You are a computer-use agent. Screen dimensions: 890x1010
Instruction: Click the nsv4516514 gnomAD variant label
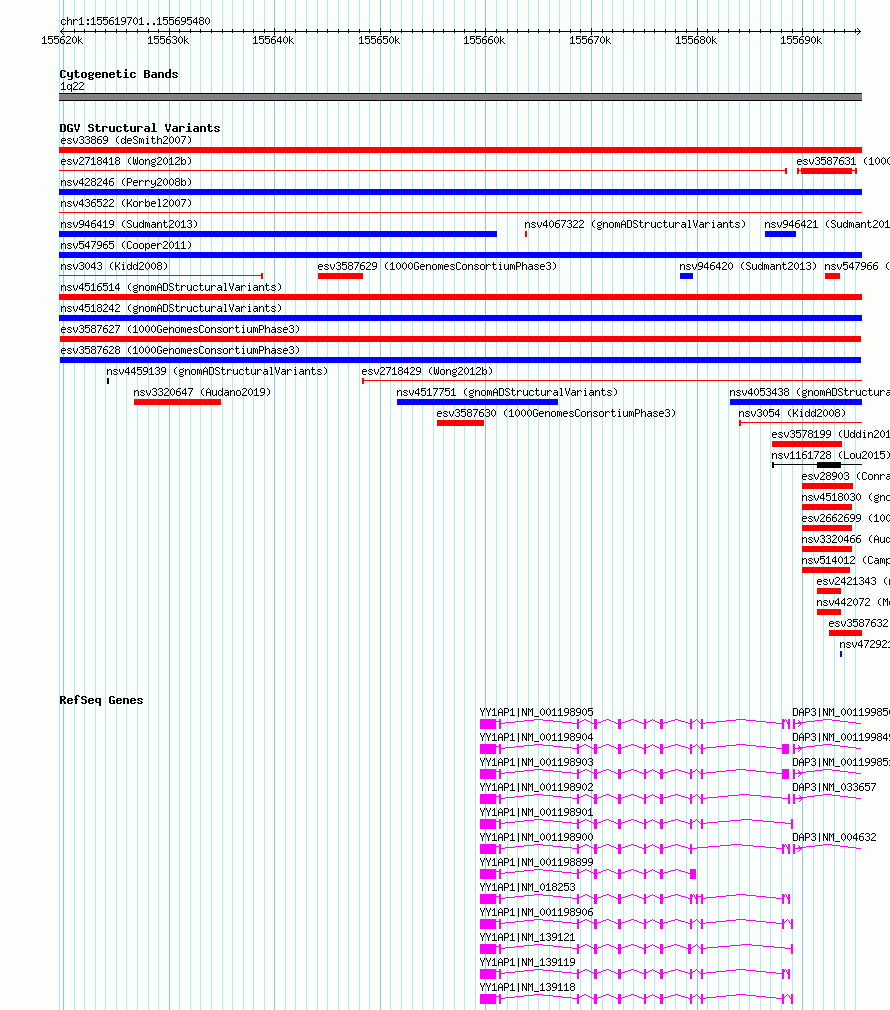pyautogui.click(x=171, y=287)
